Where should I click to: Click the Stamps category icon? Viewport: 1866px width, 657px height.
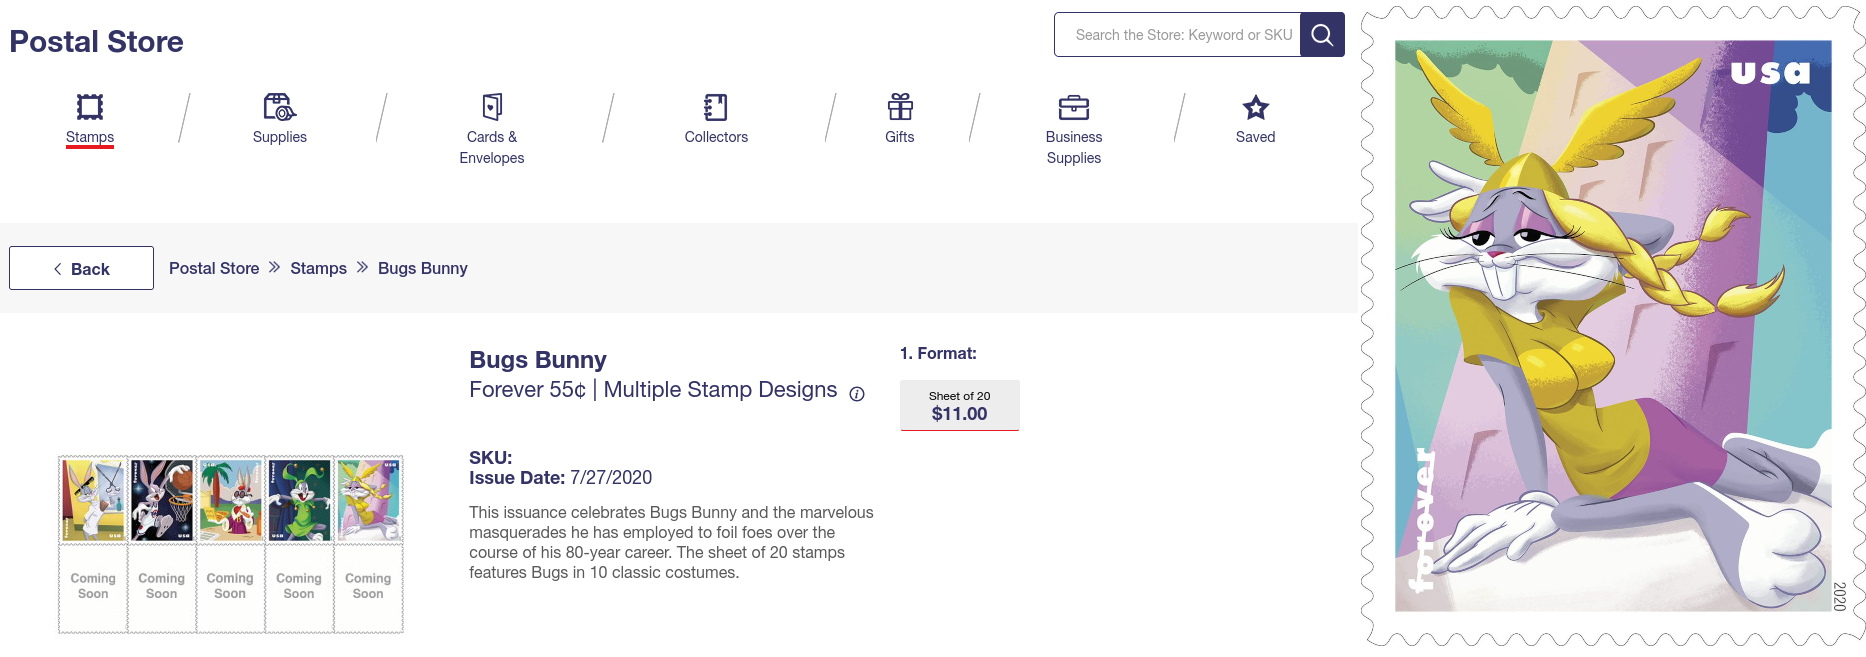click(x=90, y=107)
